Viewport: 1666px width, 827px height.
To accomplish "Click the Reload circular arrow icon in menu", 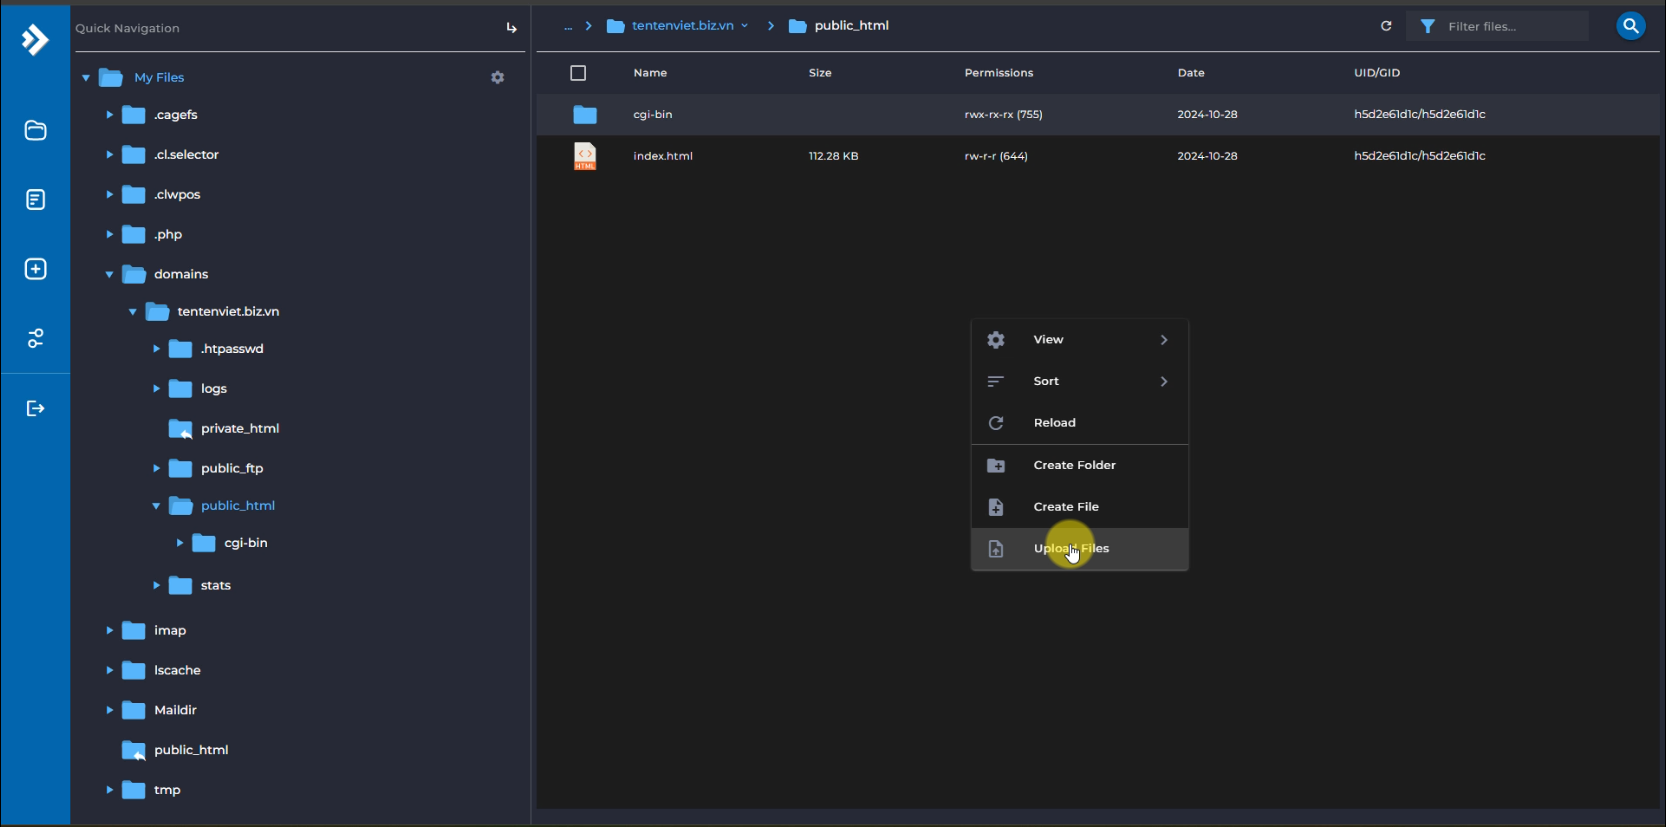I will pos(996,423).
